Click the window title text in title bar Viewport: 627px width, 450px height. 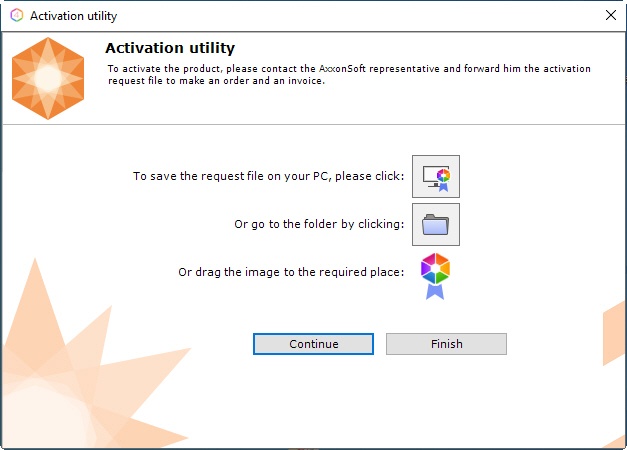point(73,15)
